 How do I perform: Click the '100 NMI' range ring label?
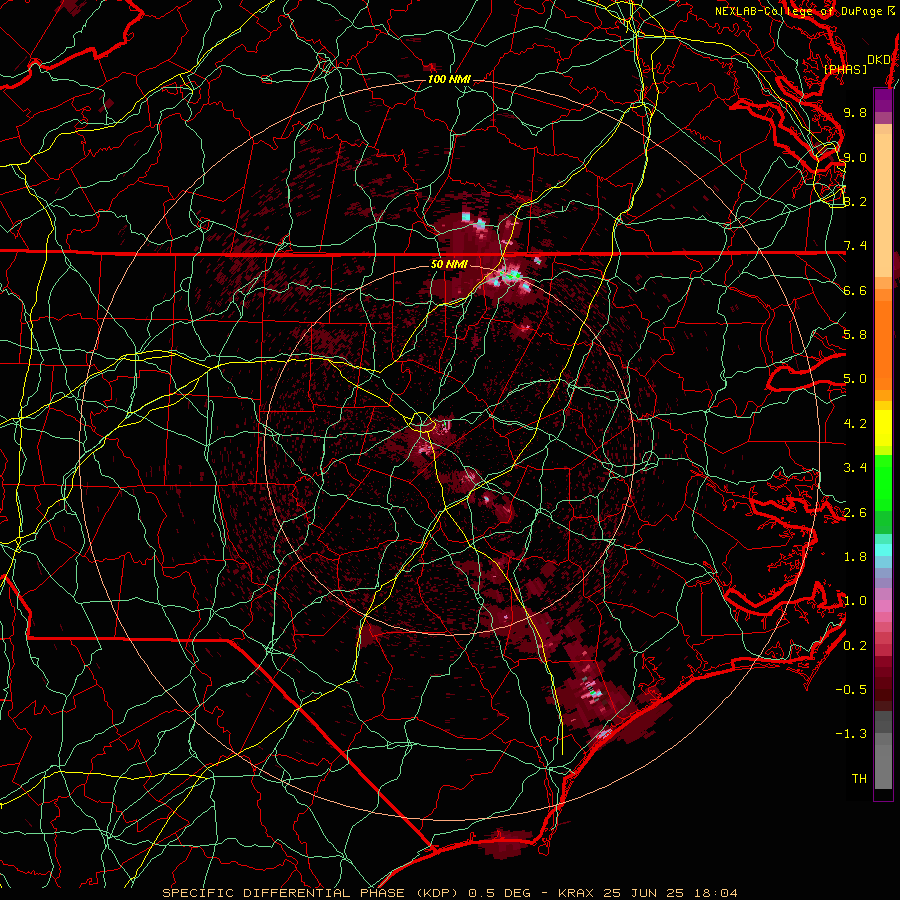click(449, 79)
